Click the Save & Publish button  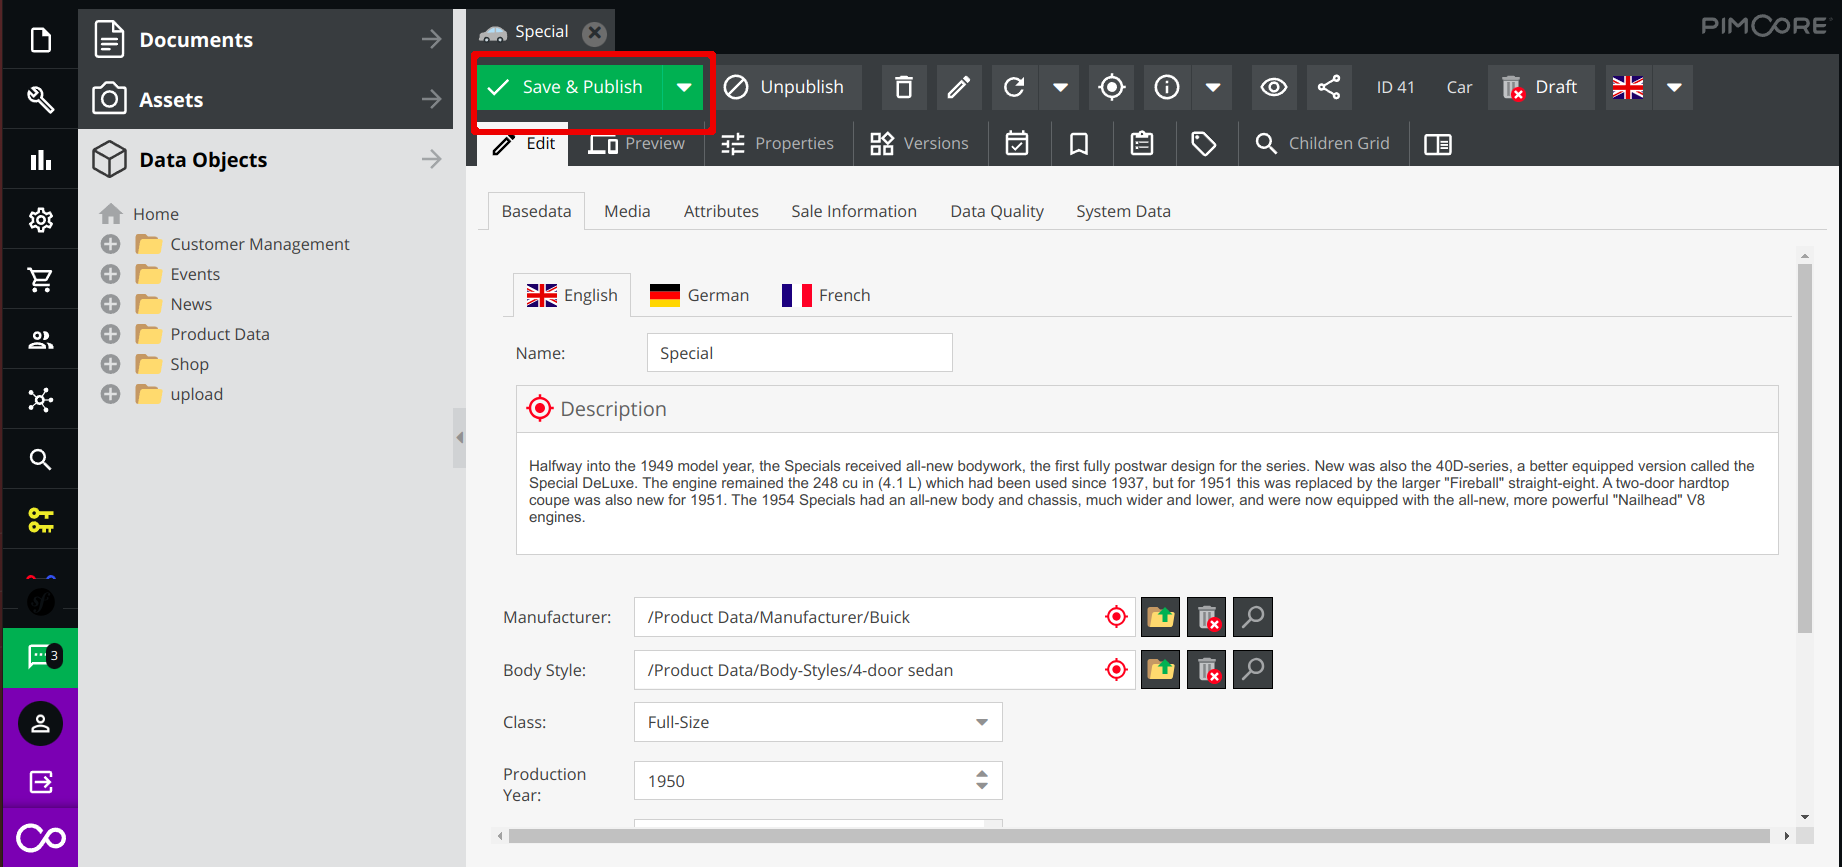point(569,88)
